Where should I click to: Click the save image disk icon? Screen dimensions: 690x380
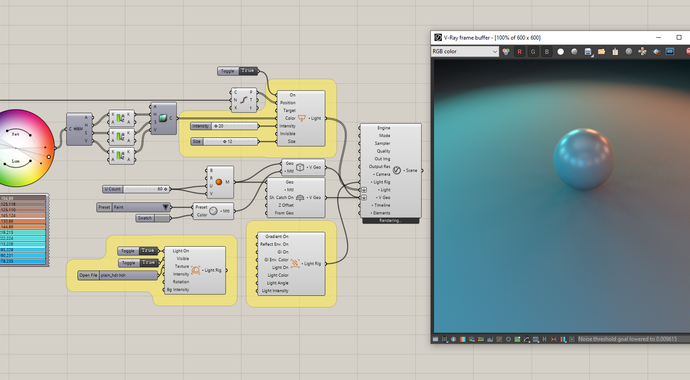pos(588,51)
